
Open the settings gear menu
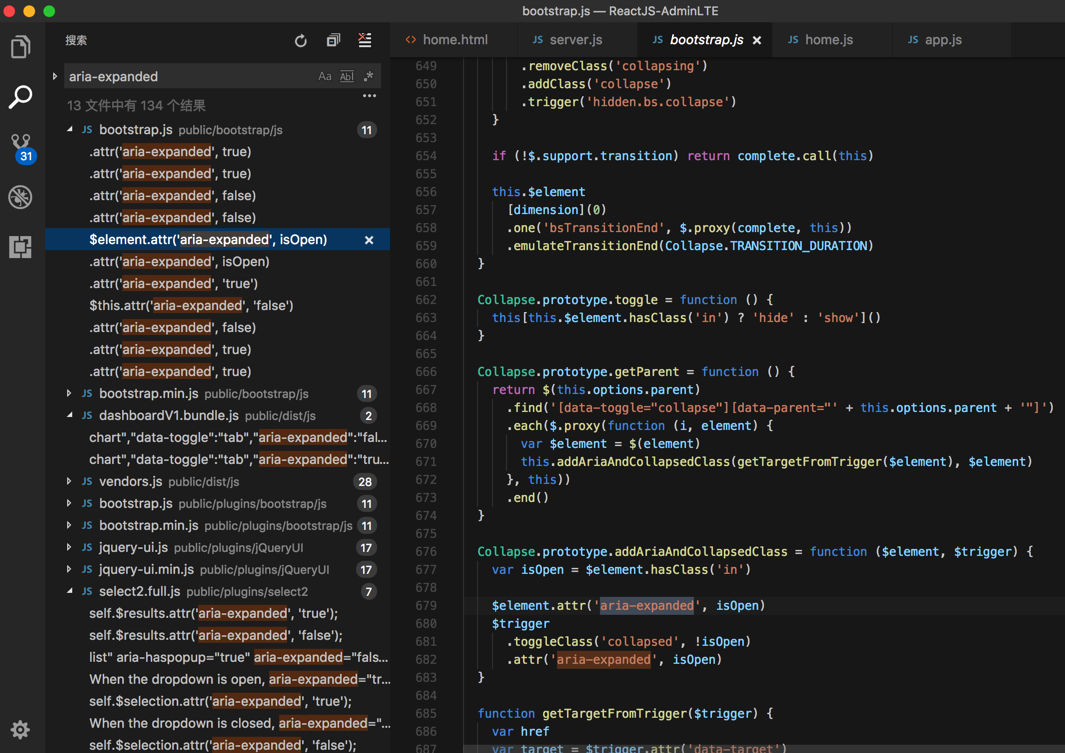pyautogui.click(x=20, y=729)
